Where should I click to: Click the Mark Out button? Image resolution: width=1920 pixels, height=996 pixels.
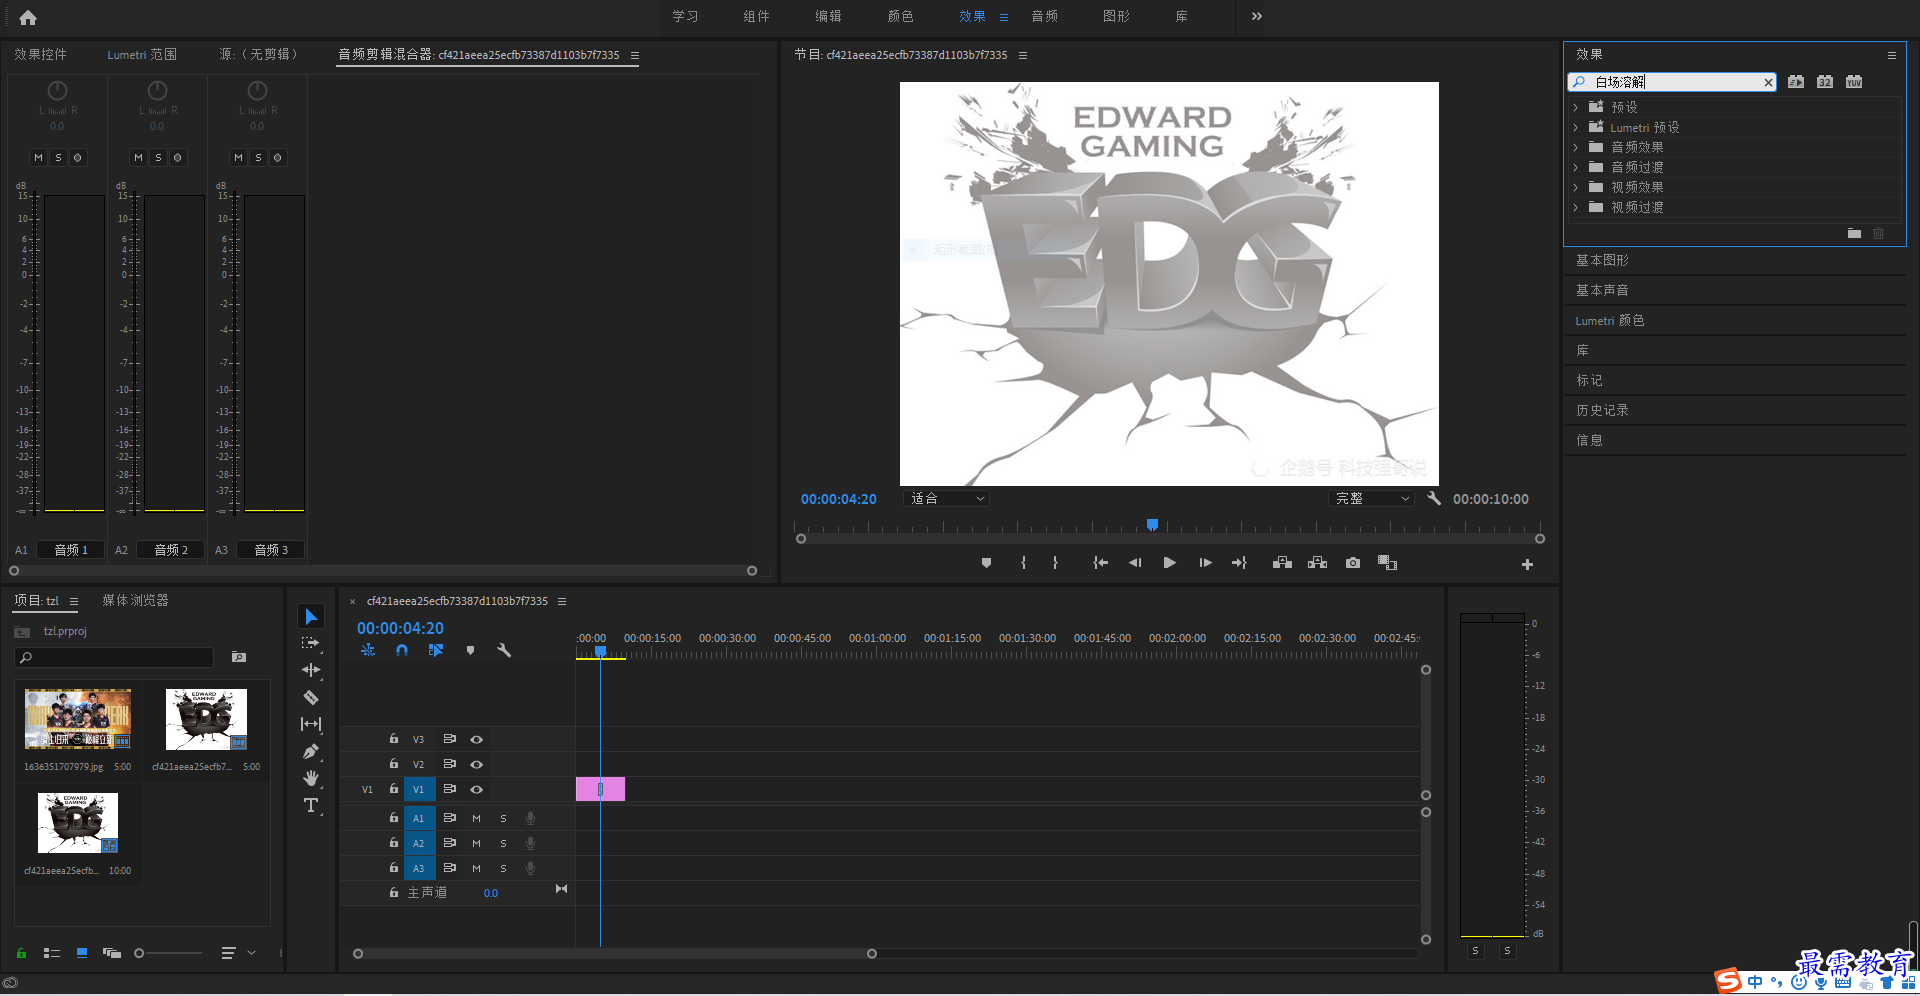pos(1055,563)
